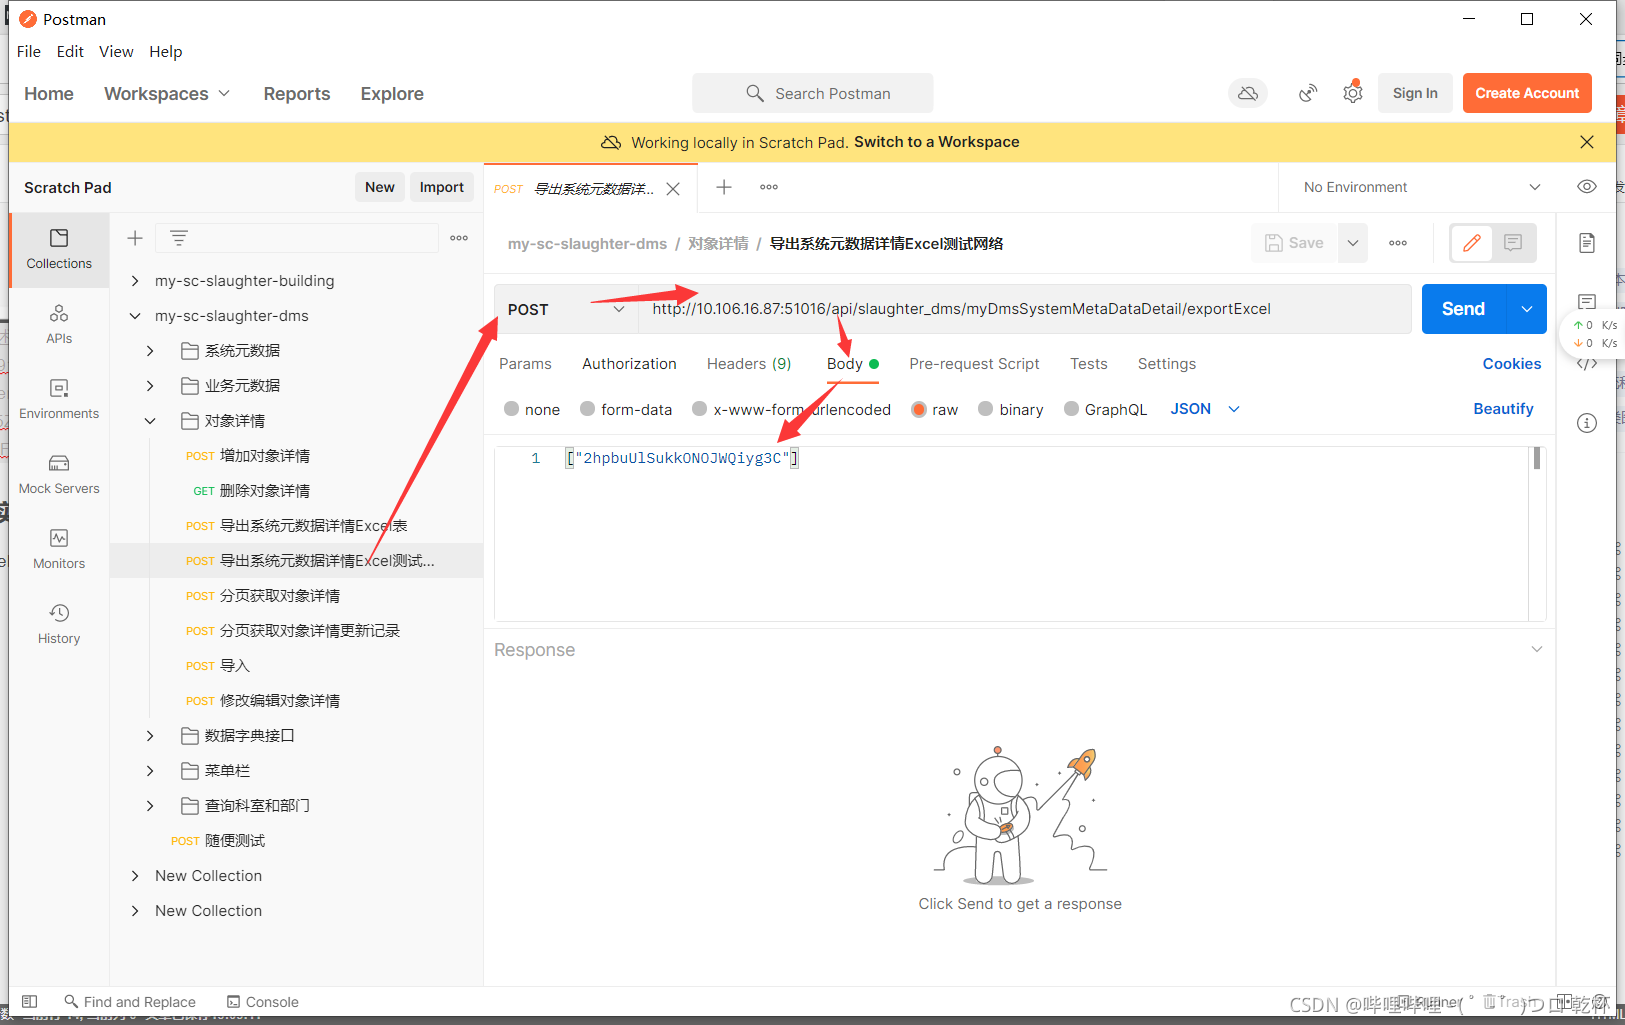Click the create new collection plus icon
This screenshot has width=1625, height=1025.
pyautogui.click(x=135, y=238)
